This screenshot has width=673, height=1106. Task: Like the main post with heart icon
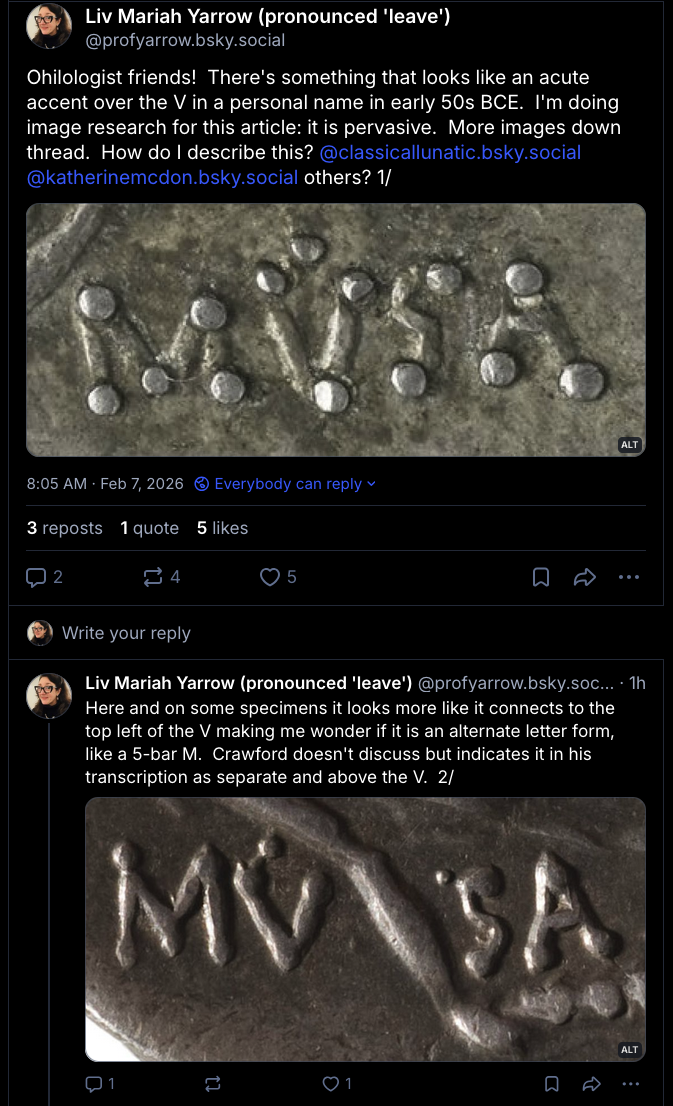tap(270, 577)
